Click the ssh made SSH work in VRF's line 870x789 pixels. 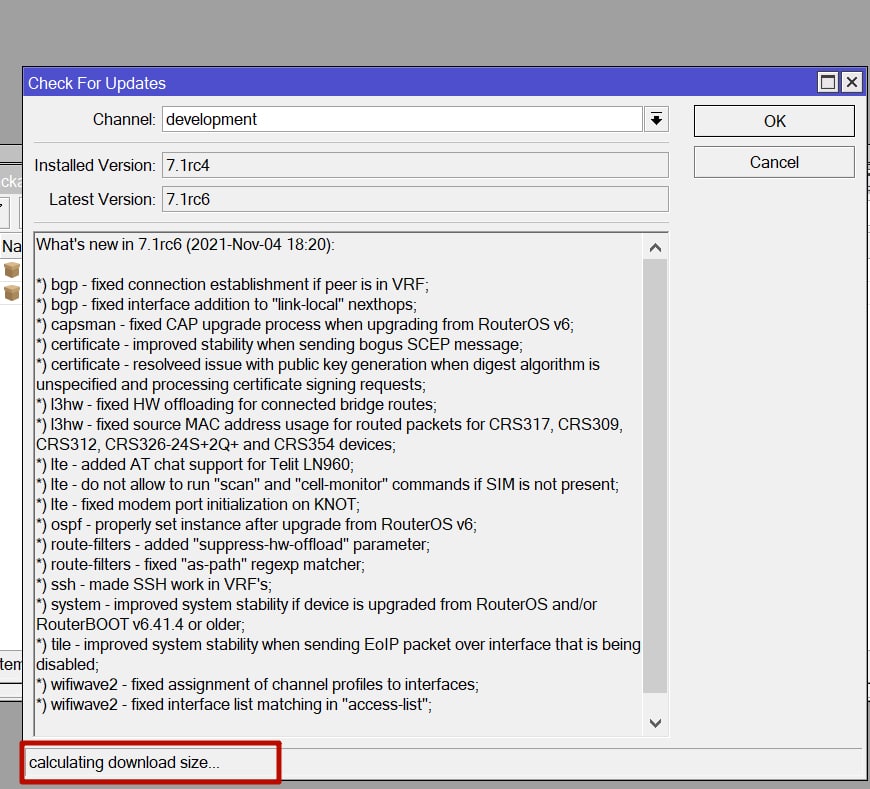[x=154, y=584]
